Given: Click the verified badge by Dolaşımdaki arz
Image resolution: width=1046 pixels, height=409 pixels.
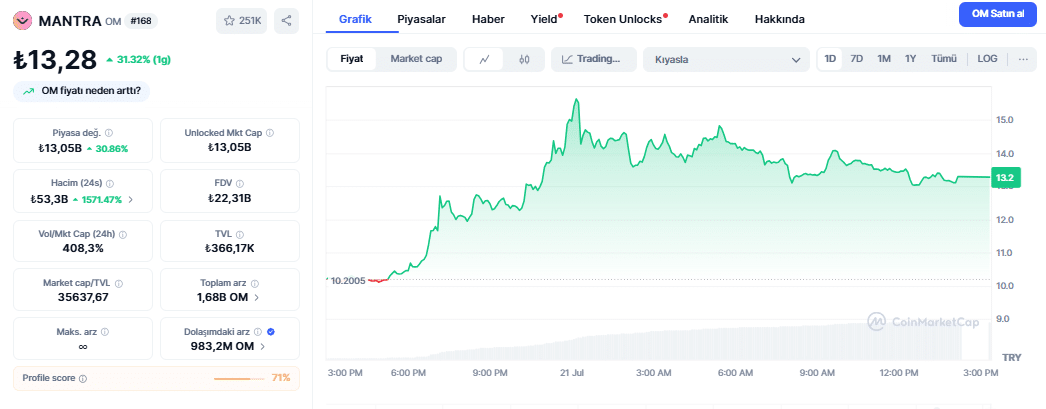Looking at the screenshot, I should click(270, 332).
